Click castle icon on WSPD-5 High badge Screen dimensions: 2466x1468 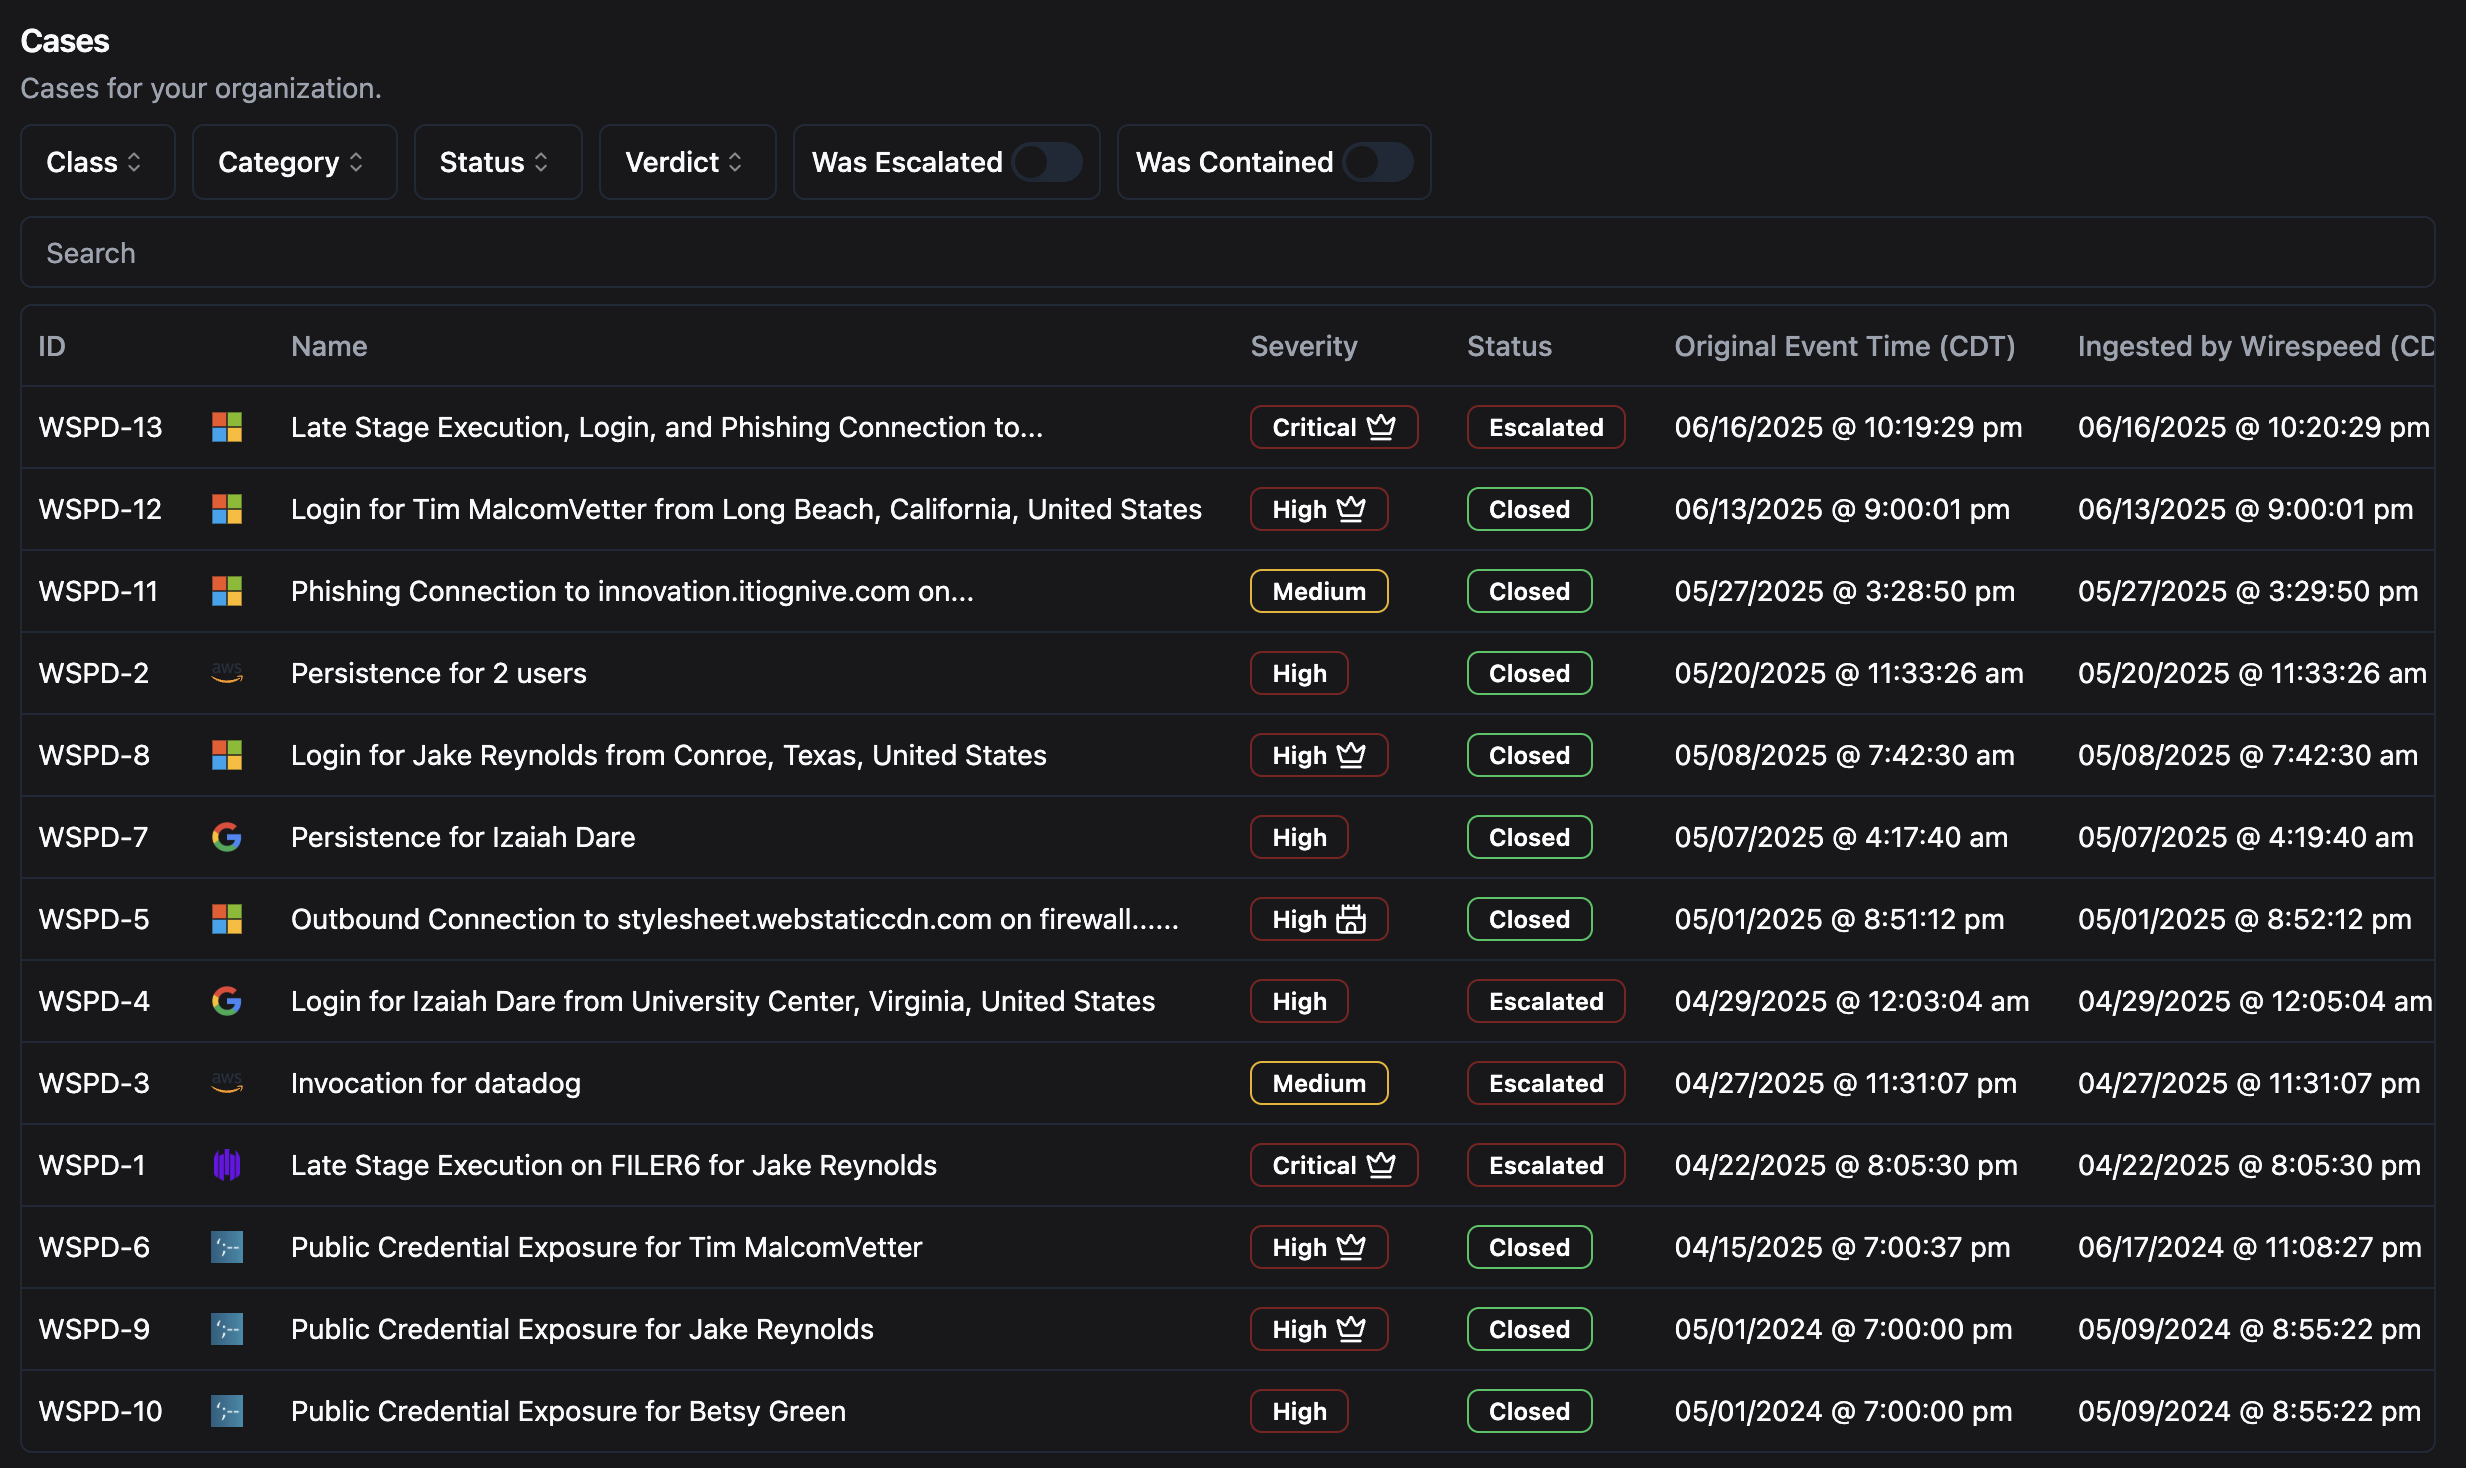coord(1351,919)
